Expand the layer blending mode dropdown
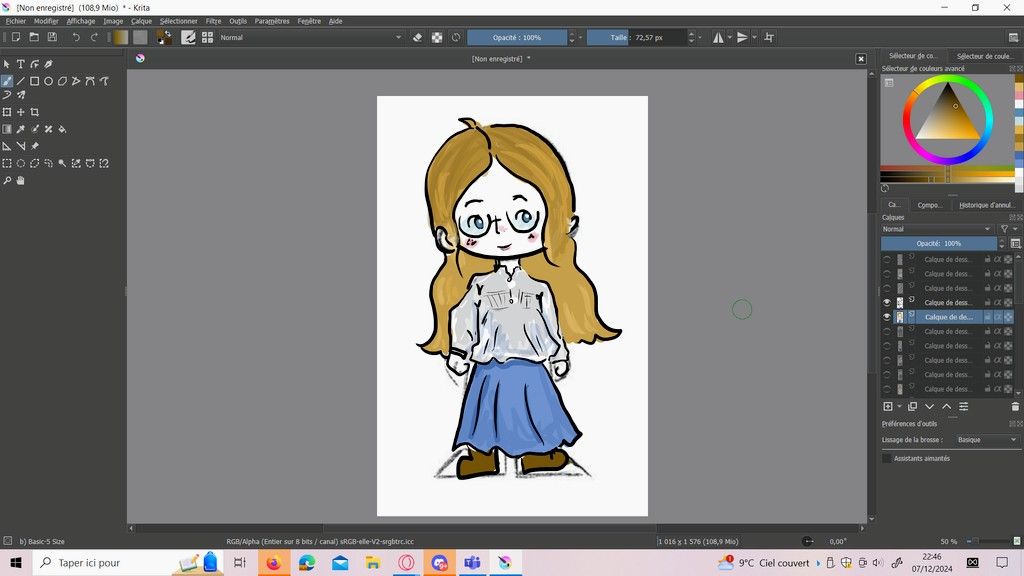1024x576 pixels. pos(937,229)
